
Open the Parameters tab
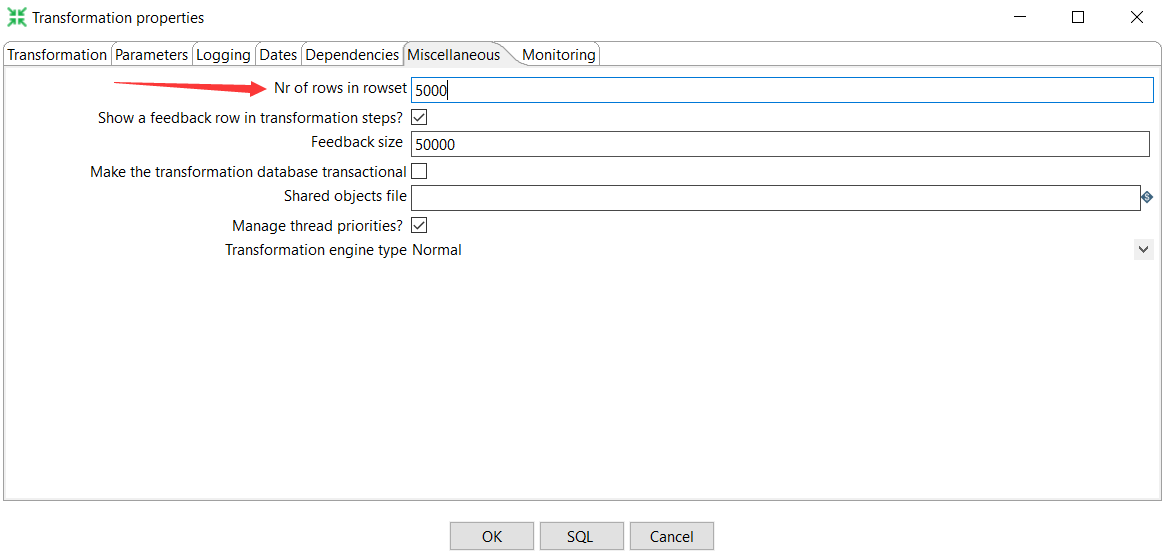152,55
